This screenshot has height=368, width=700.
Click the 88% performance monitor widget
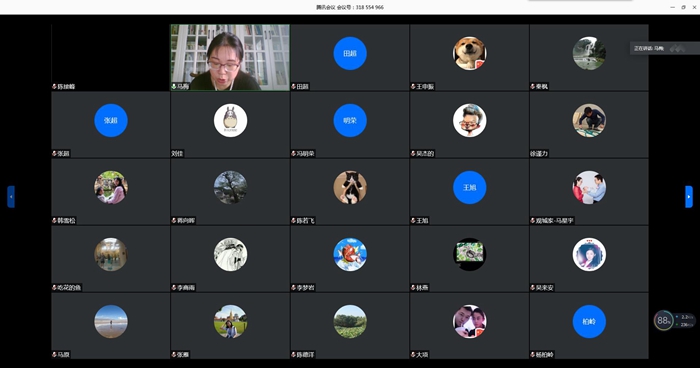tap(663, 320)
